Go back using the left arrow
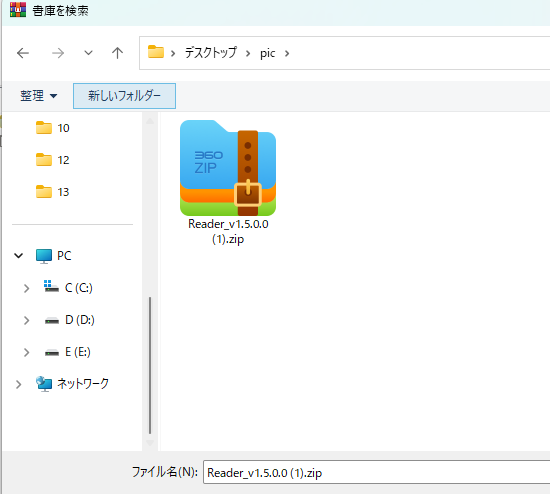Viewport: 550px width, 494px height. click(23, 53)
